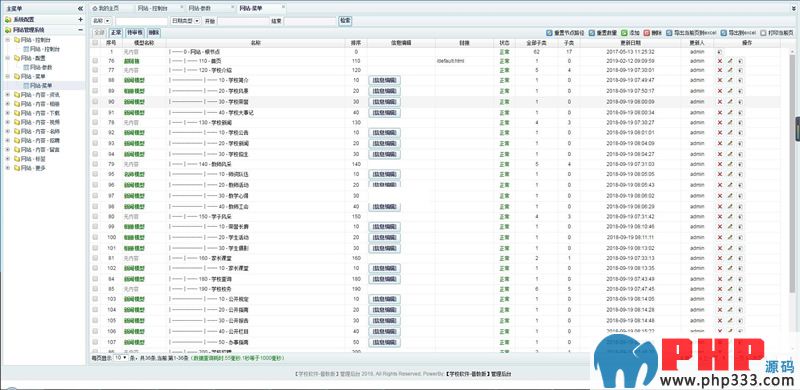Click the keyword input beside 名称 dropdown
Viewport: 800px width, 390px height.
(142, 21)
